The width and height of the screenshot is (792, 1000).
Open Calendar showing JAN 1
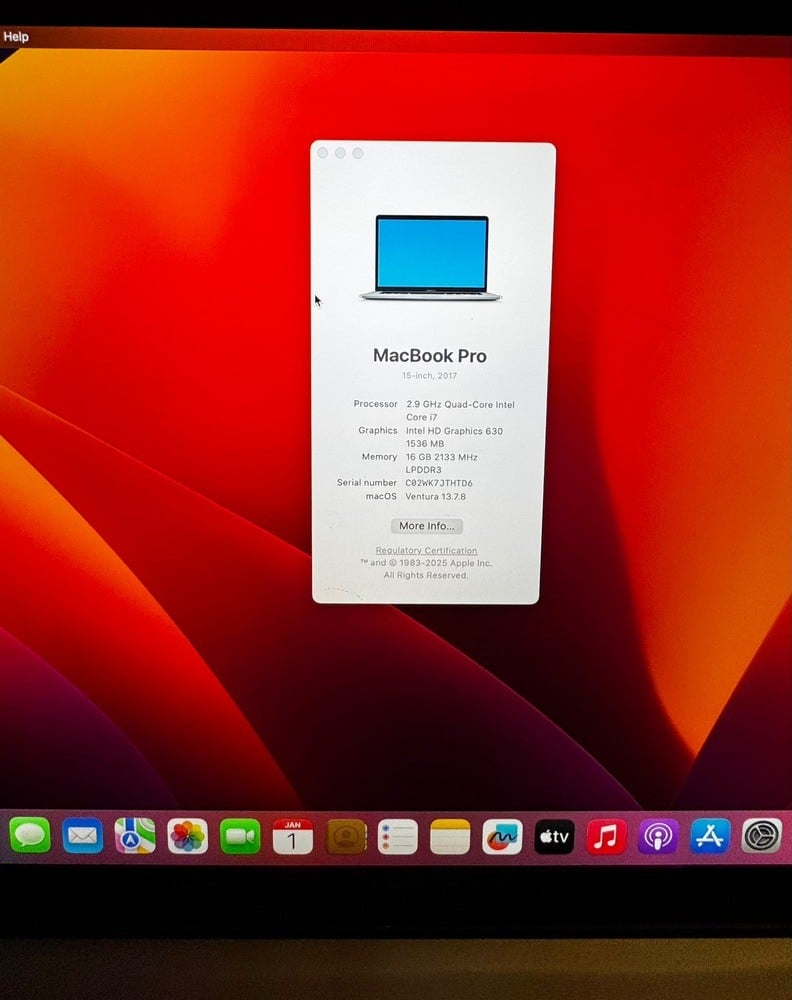coord(293,837)
